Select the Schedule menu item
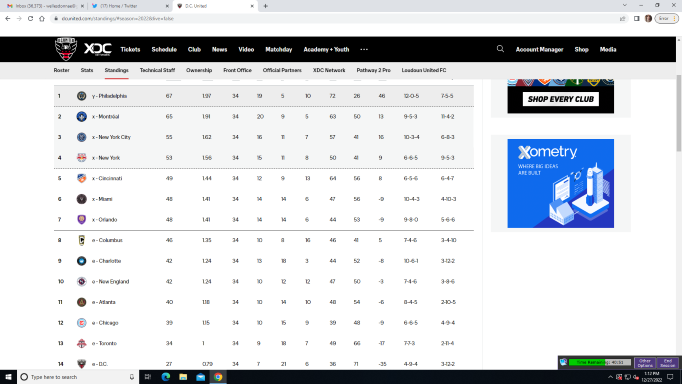This screenshot has height=384, width=682. pos(164,50)
